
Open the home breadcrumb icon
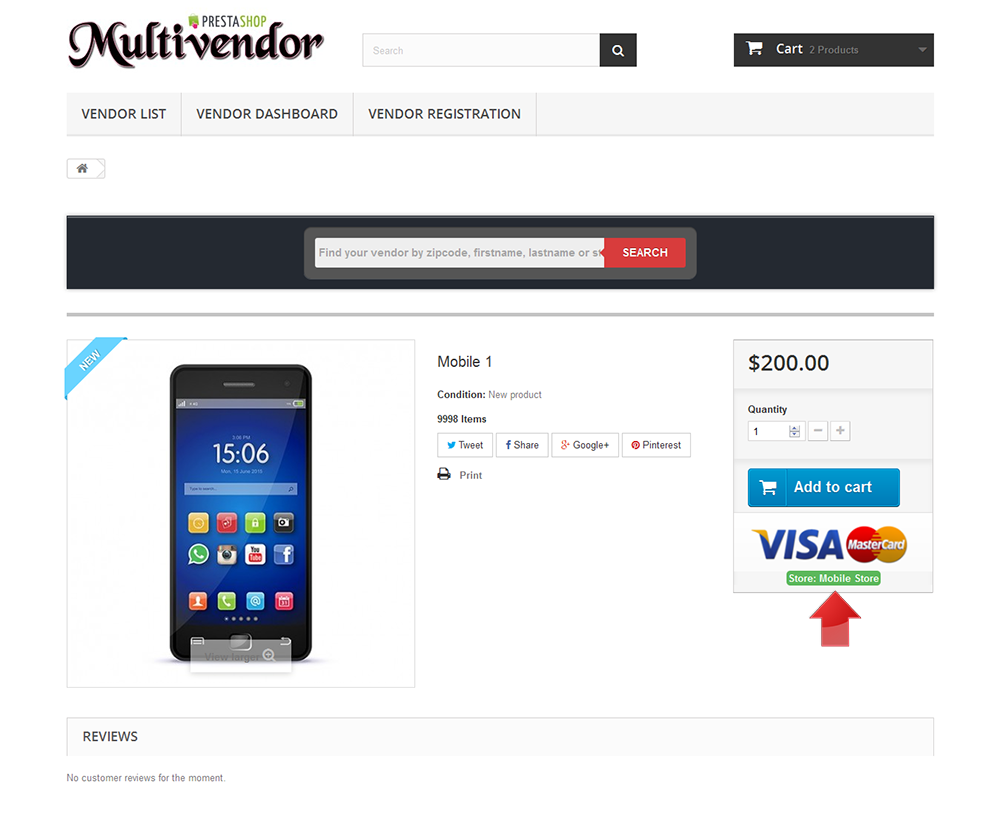pos(82,168)
